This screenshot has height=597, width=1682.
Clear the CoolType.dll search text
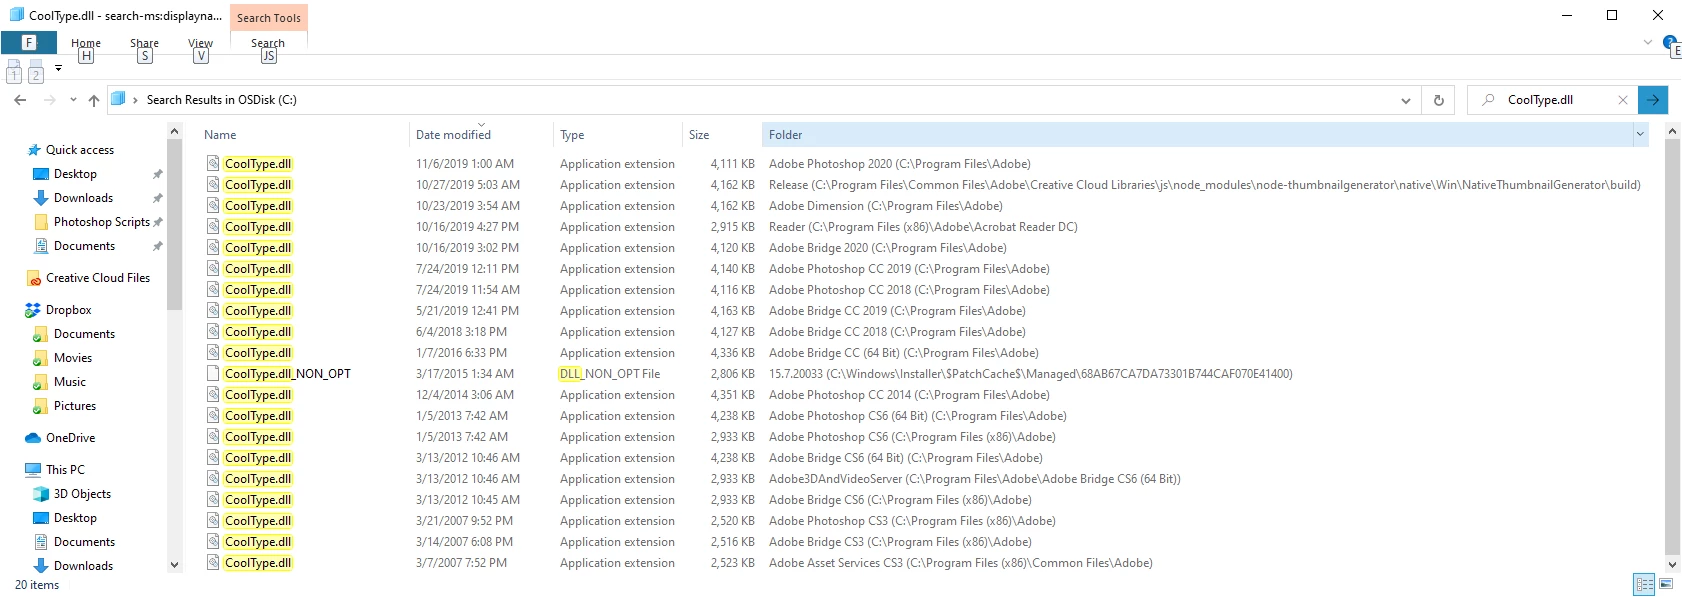click(x=1623, y=100)
